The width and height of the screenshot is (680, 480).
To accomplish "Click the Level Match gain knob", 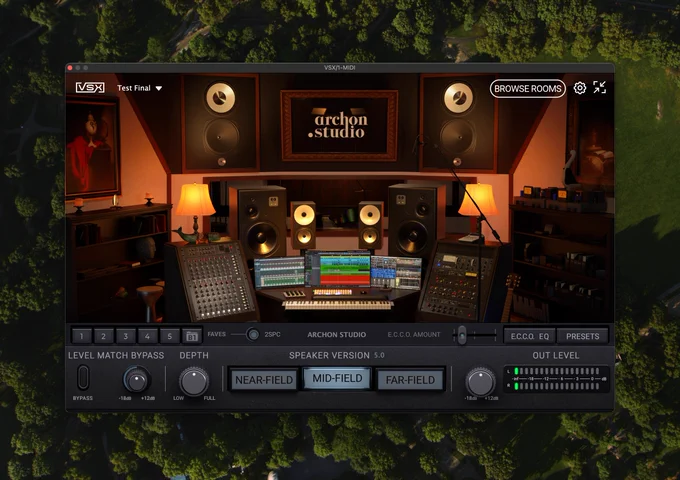I will click(x=137, y=380).
